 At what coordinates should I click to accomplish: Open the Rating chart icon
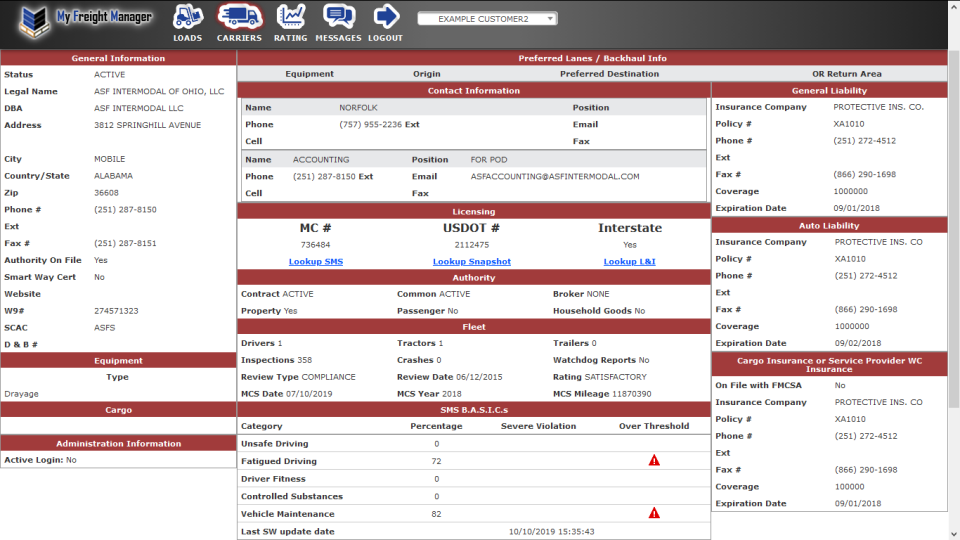(290, 23)
